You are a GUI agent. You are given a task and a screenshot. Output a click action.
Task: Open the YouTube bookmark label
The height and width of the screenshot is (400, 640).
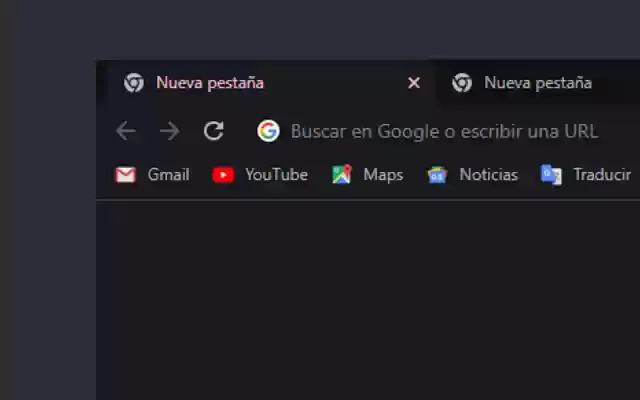tap(276, 175)
